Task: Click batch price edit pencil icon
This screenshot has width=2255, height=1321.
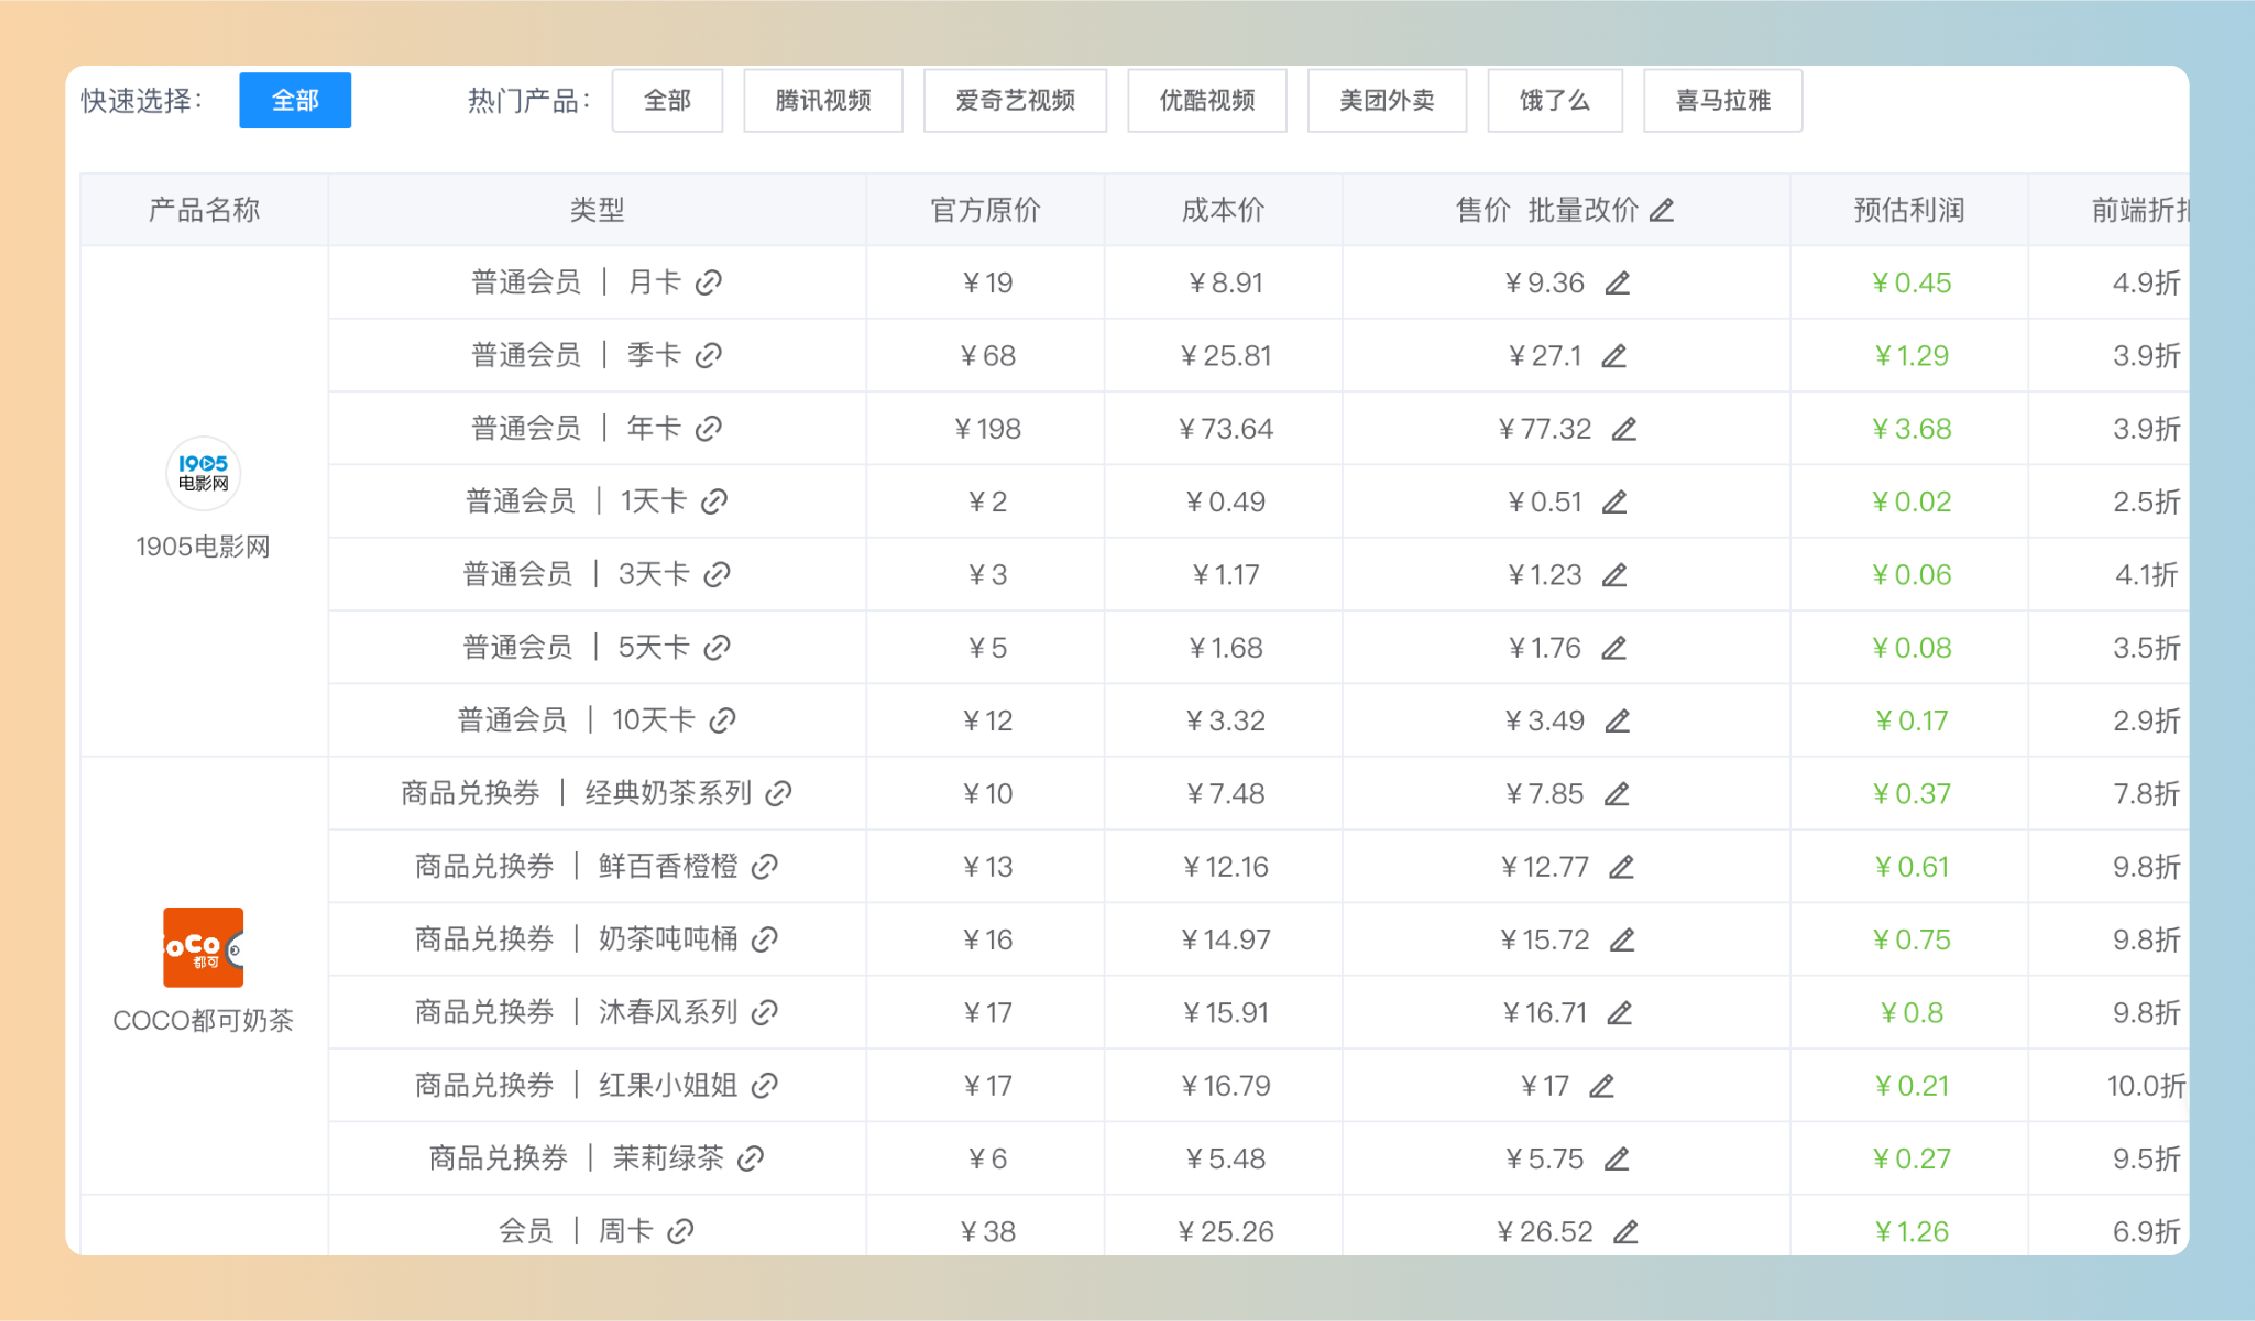Action: (1662, 210)
